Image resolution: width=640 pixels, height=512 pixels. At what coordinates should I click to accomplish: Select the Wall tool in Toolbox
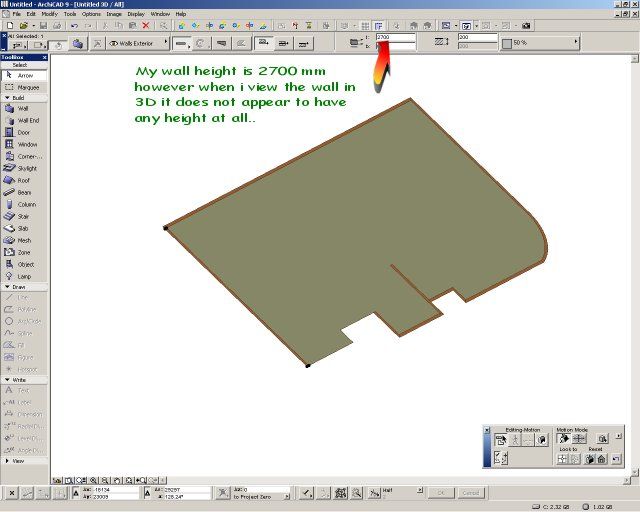pyautogui.click(x=24, y=109)
